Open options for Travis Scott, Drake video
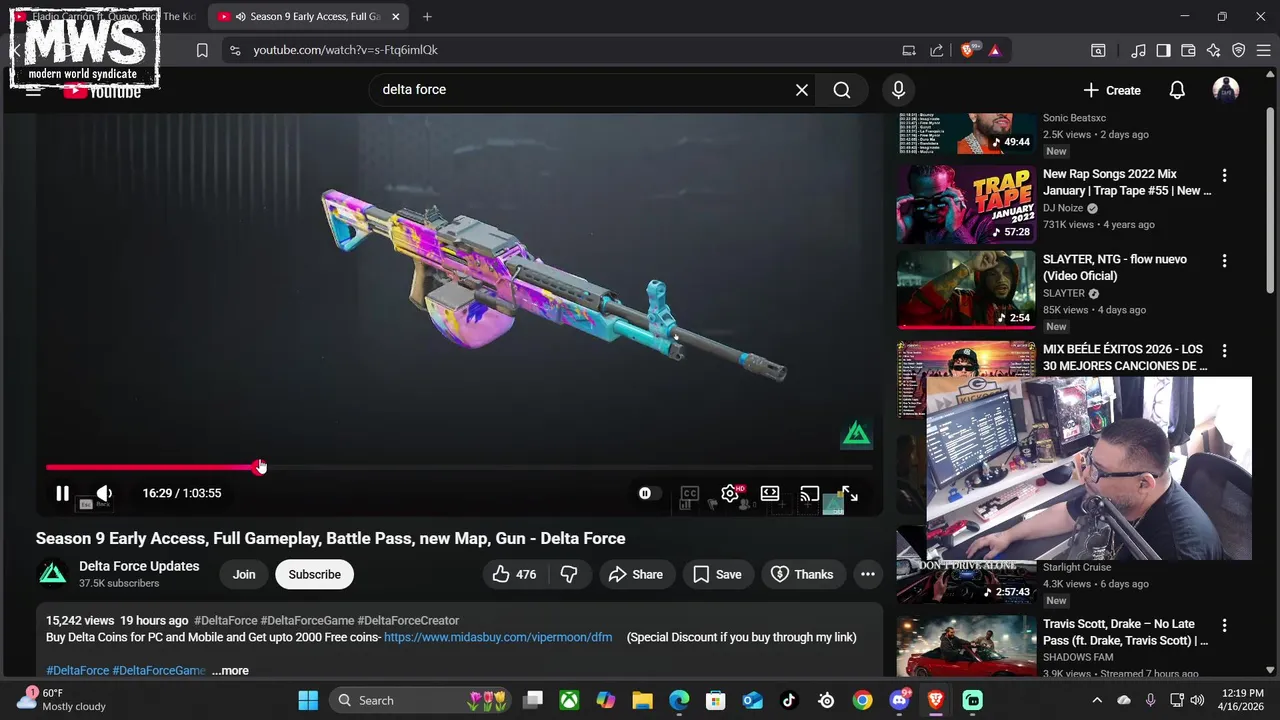Screen dimensions: 1280x720 [x=1224, y=625]
